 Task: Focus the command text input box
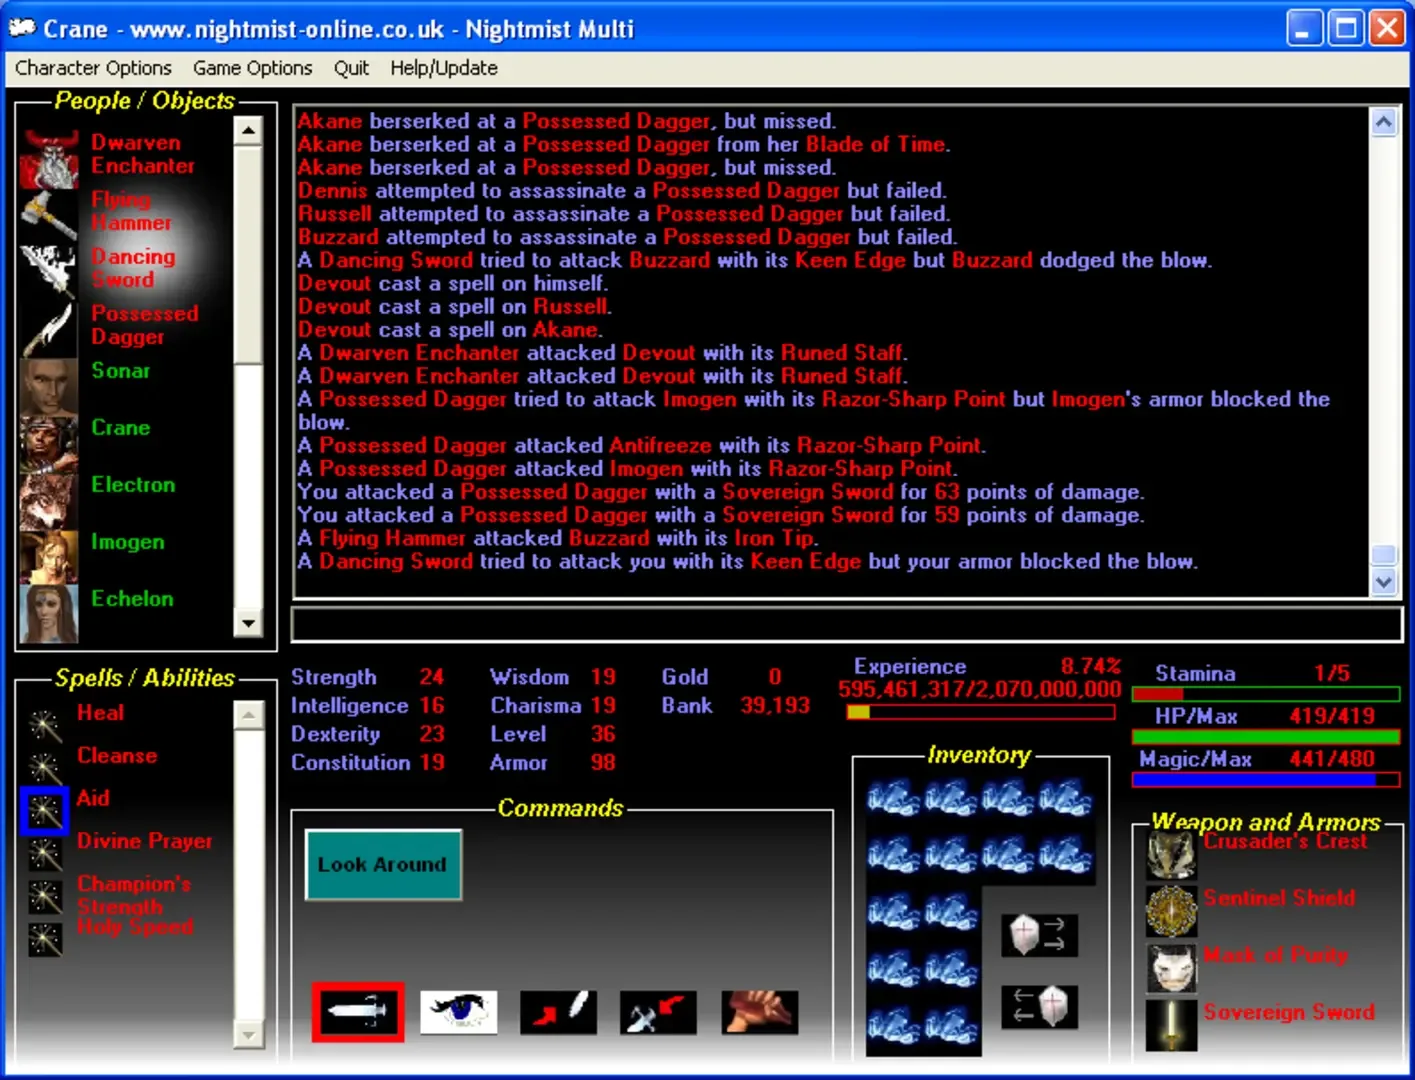(x=846, y=624)
